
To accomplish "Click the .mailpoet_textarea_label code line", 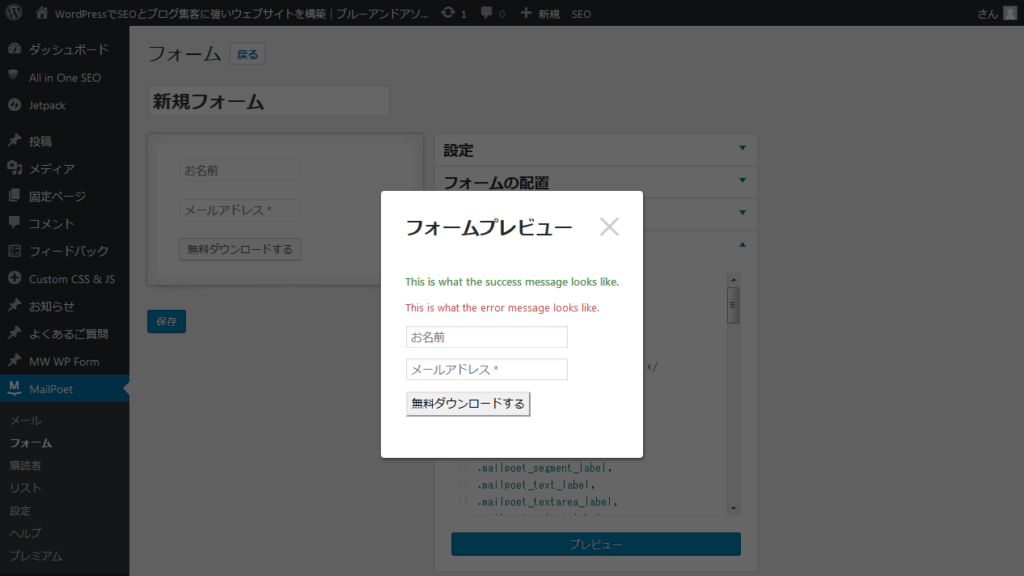I will [x=547, y=502].
